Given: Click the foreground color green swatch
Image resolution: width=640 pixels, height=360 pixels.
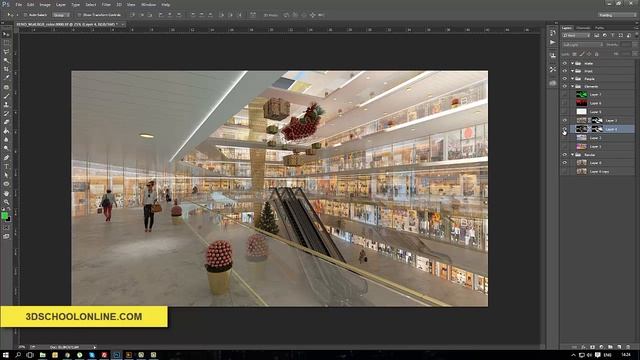Looking at the screenshot, I should tap(4, 216).
